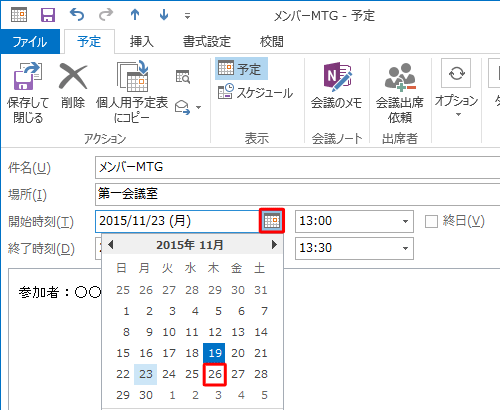Pick date 7 in November calendar
This screenshot has height=410, width=500.
click(x=264, y=311)
